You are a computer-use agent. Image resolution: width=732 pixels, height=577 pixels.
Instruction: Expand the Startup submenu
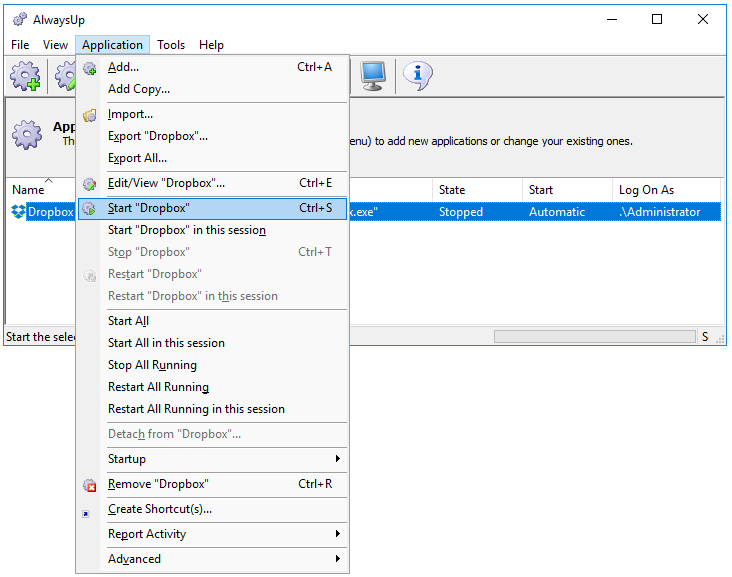[212, 459]
